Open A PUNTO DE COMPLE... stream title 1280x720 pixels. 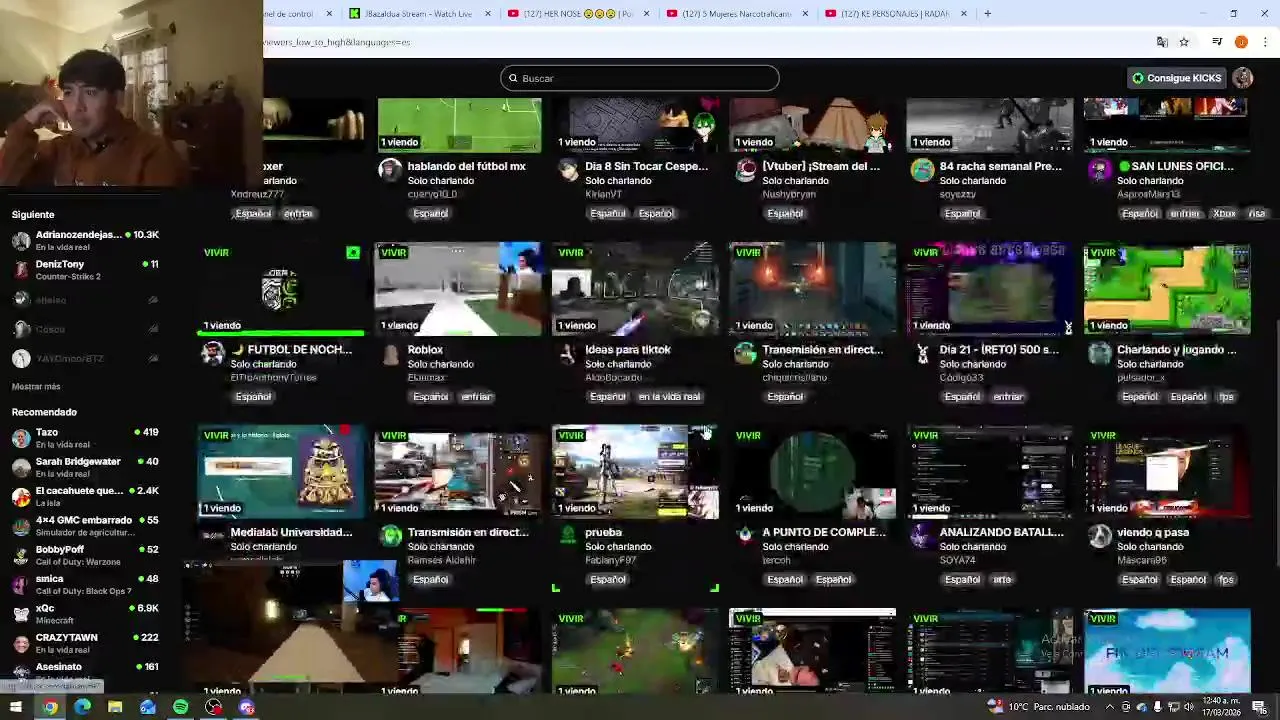coord(824,533)
